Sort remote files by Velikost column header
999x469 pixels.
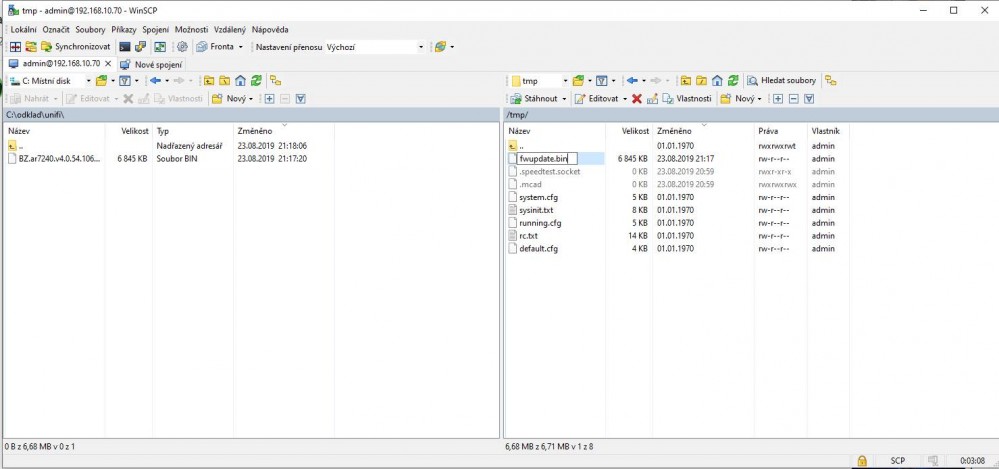635,131
